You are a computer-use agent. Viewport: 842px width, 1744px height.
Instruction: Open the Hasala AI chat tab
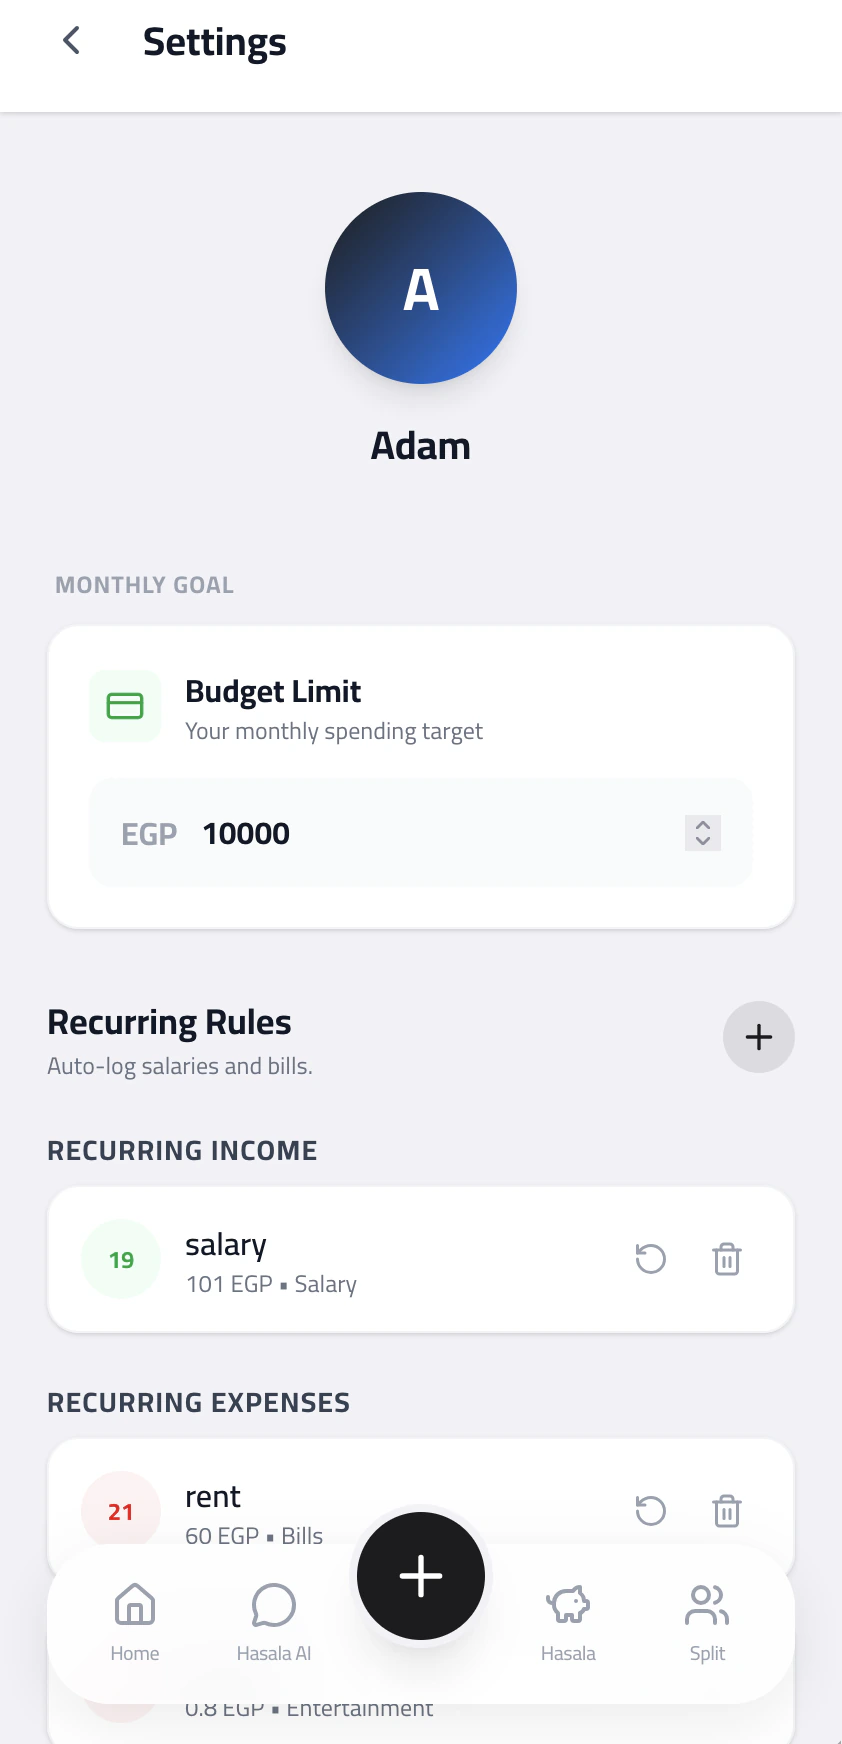pos(273,1622)
